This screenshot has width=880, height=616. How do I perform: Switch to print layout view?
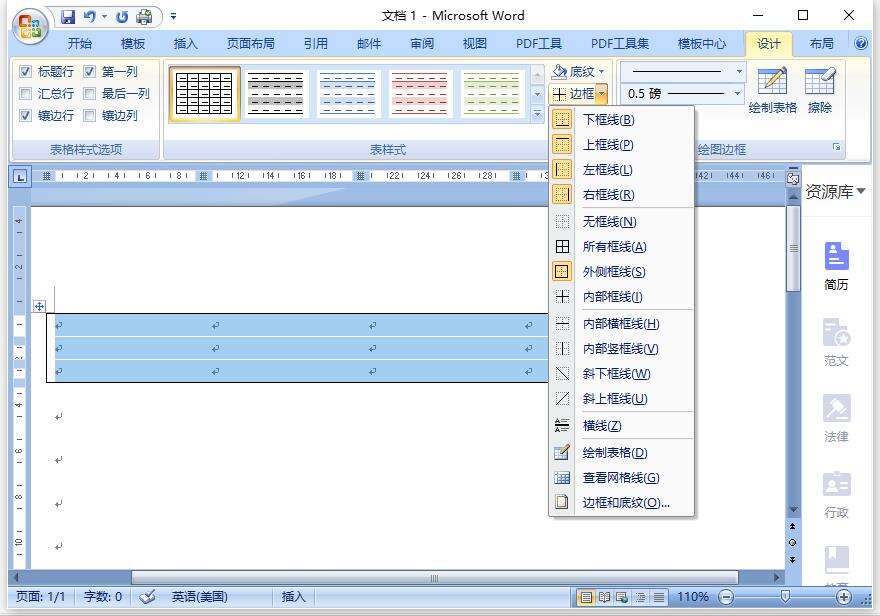(586, 597)
